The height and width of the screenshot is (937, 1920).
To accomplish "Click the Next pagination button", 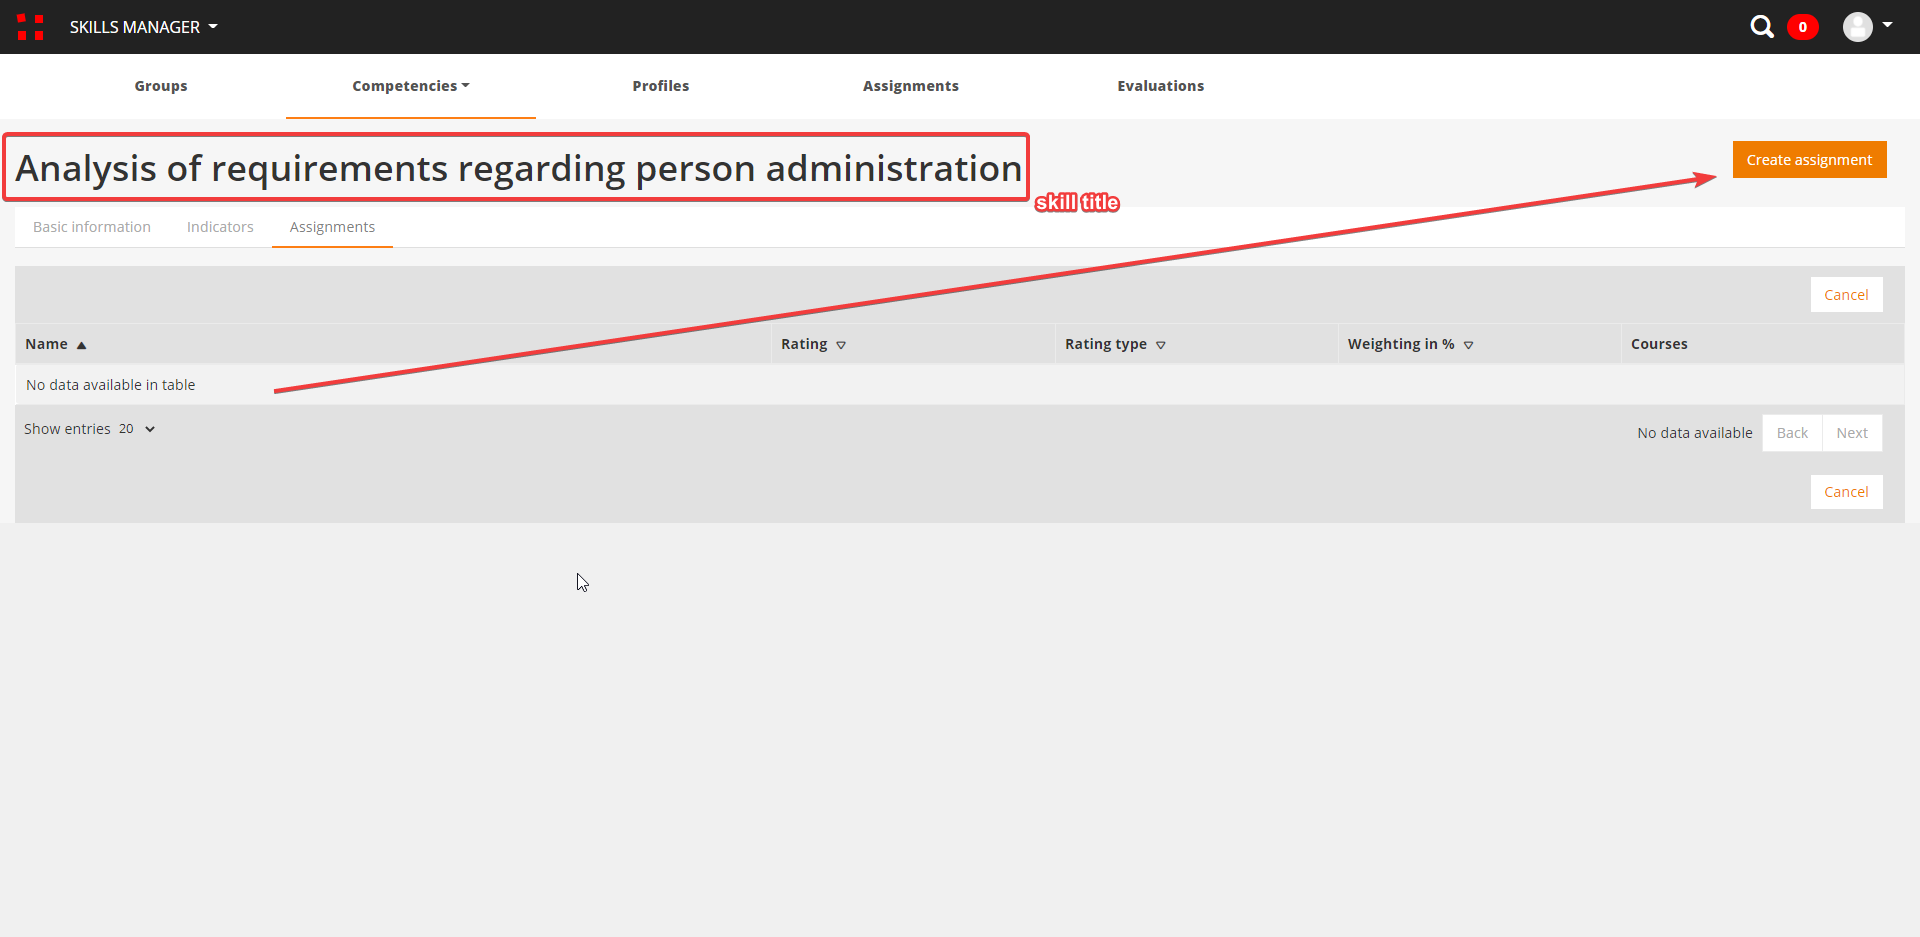I will coord(1851,433).
